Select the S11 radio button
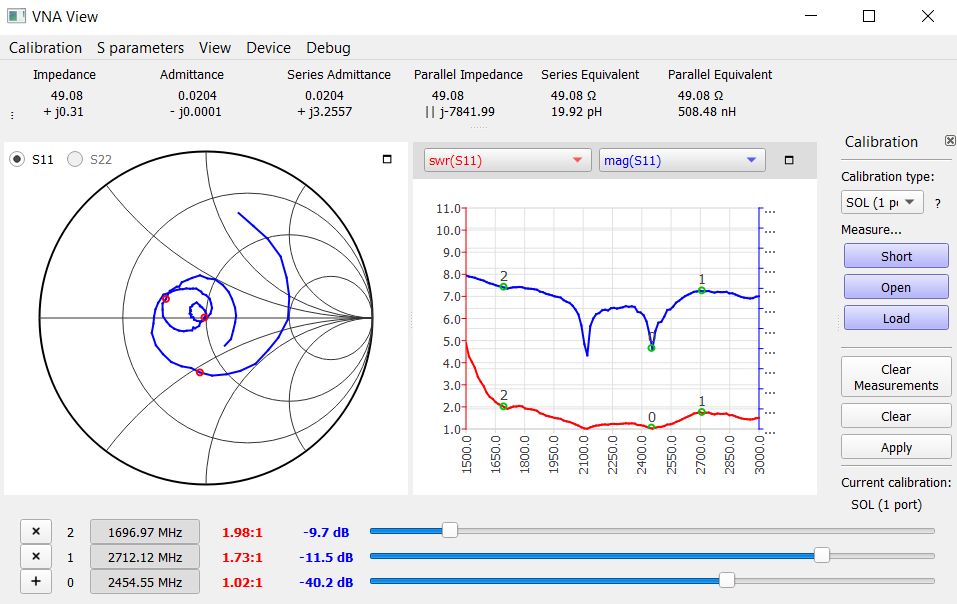957x604 pixels. (17, 159)
